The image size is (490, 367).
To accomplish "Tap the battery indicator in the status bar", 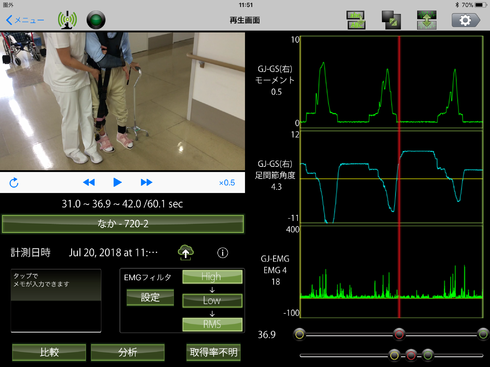I will 480,5.
